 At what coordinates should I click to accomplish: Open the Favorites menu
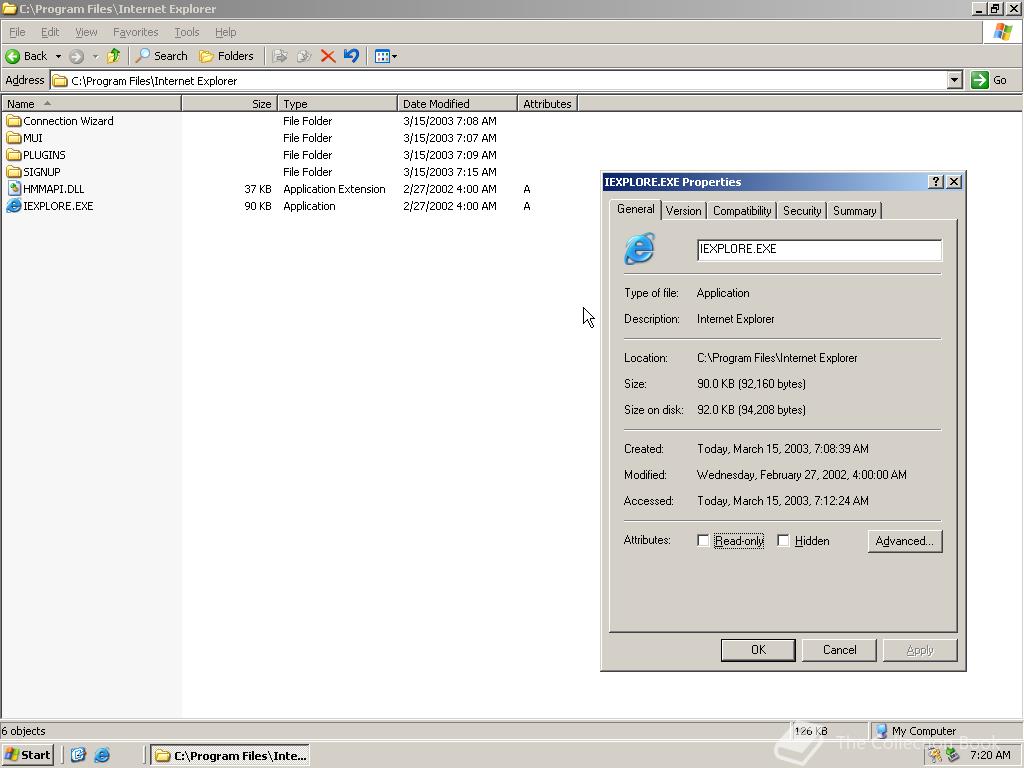(x=135, y=32)
